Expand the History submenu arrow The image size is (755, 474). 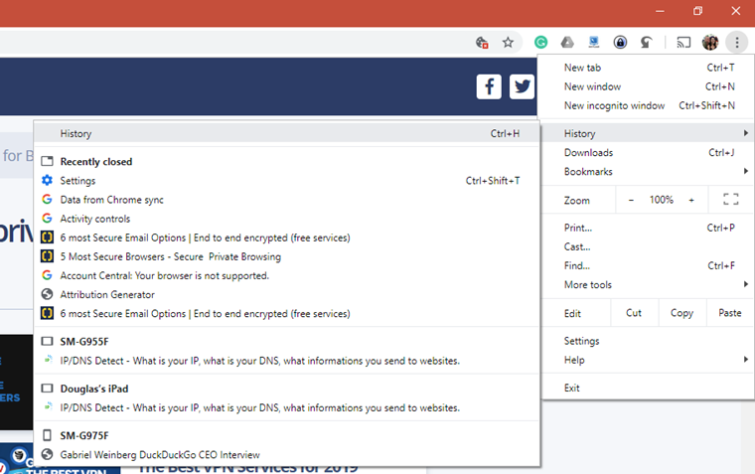tap(745, 133)
